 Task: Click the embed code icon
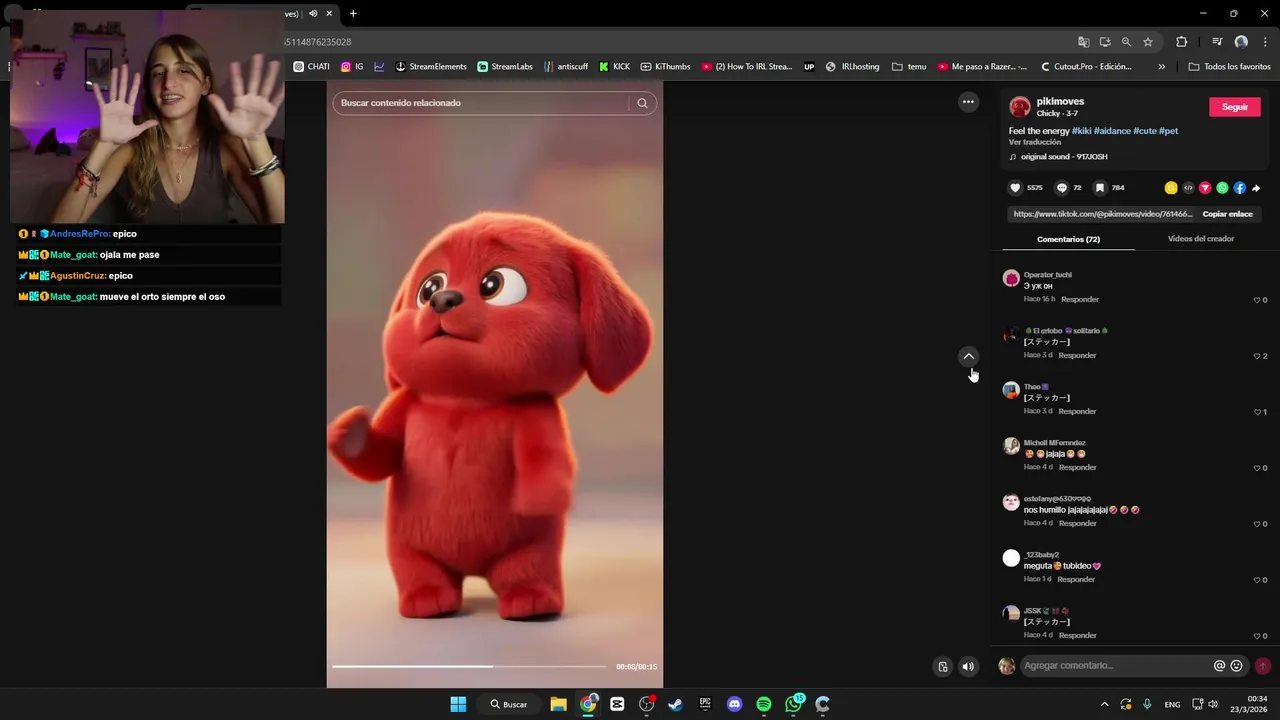(x=1188, y=188)
